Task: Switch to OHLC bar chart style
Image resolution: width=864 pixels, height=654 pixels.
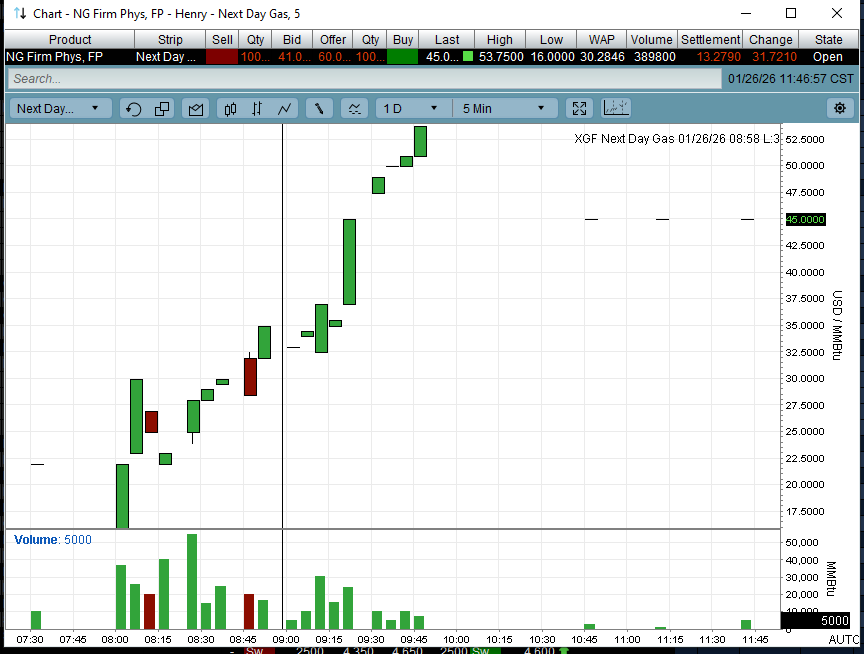Action: (x=257, y=109)
